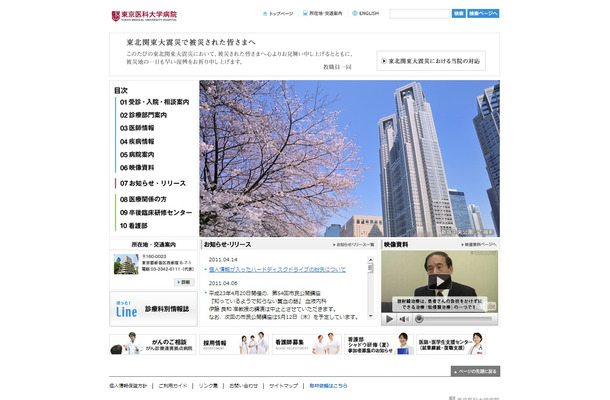Open the ご利用ガイド footer link
This screenshot has width=610, height=400.
(173, 386)
